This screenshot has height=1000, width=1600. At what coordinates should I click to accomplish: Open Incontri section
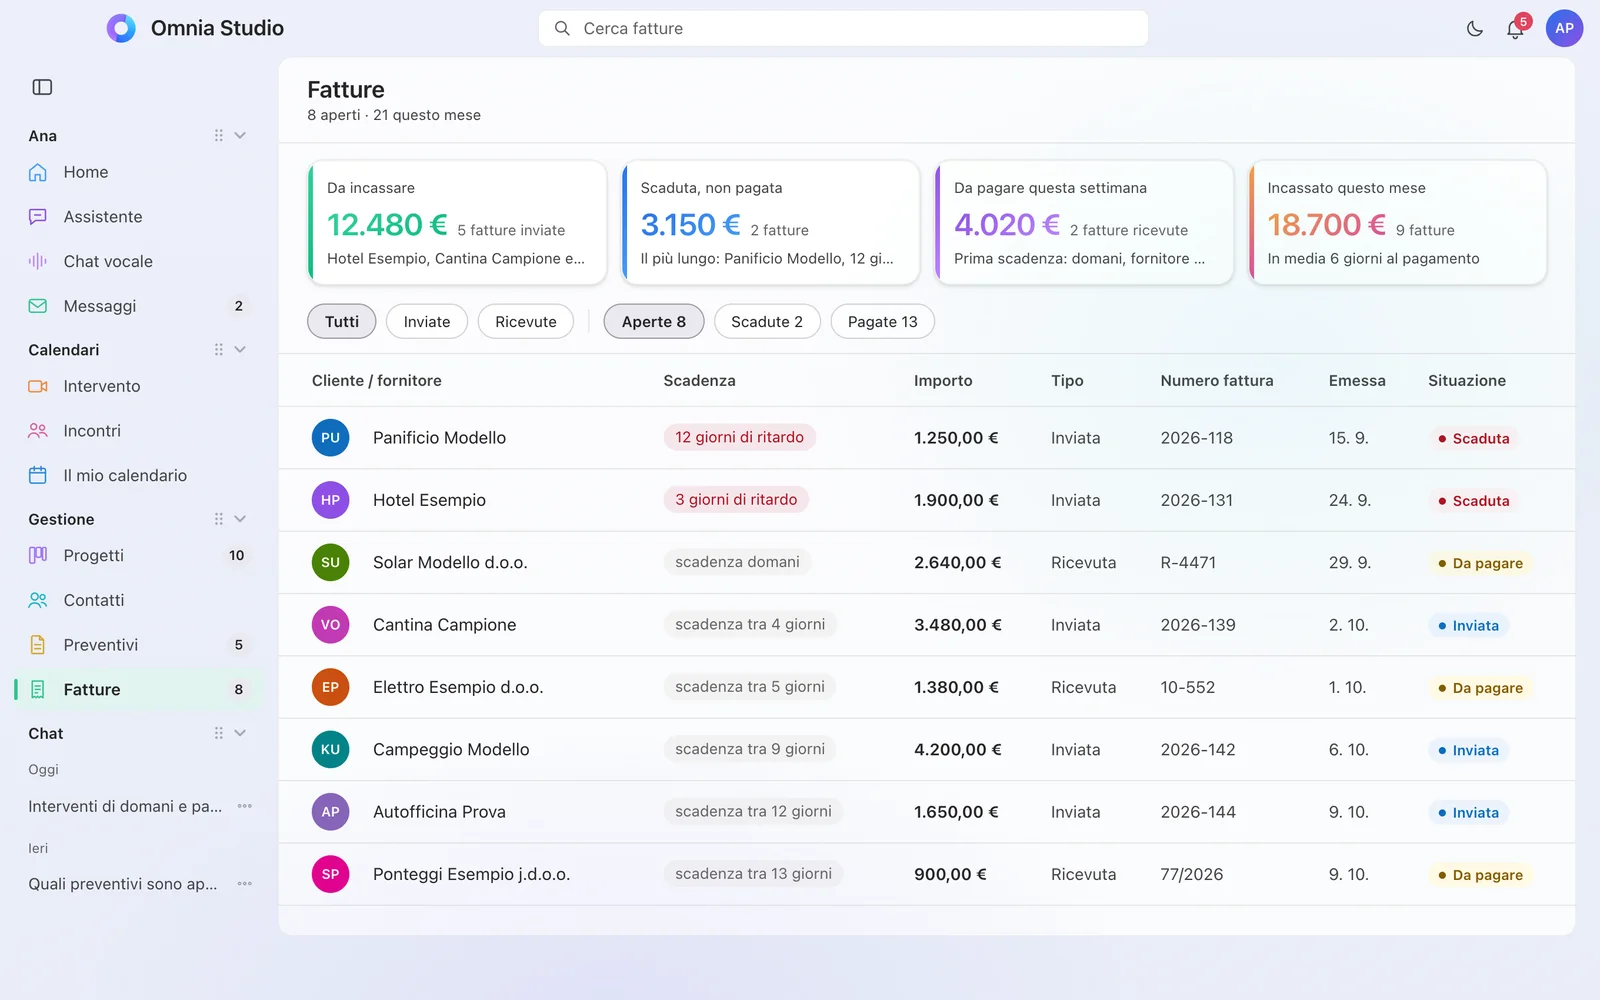pyautogui.click(x=138, y=431)
